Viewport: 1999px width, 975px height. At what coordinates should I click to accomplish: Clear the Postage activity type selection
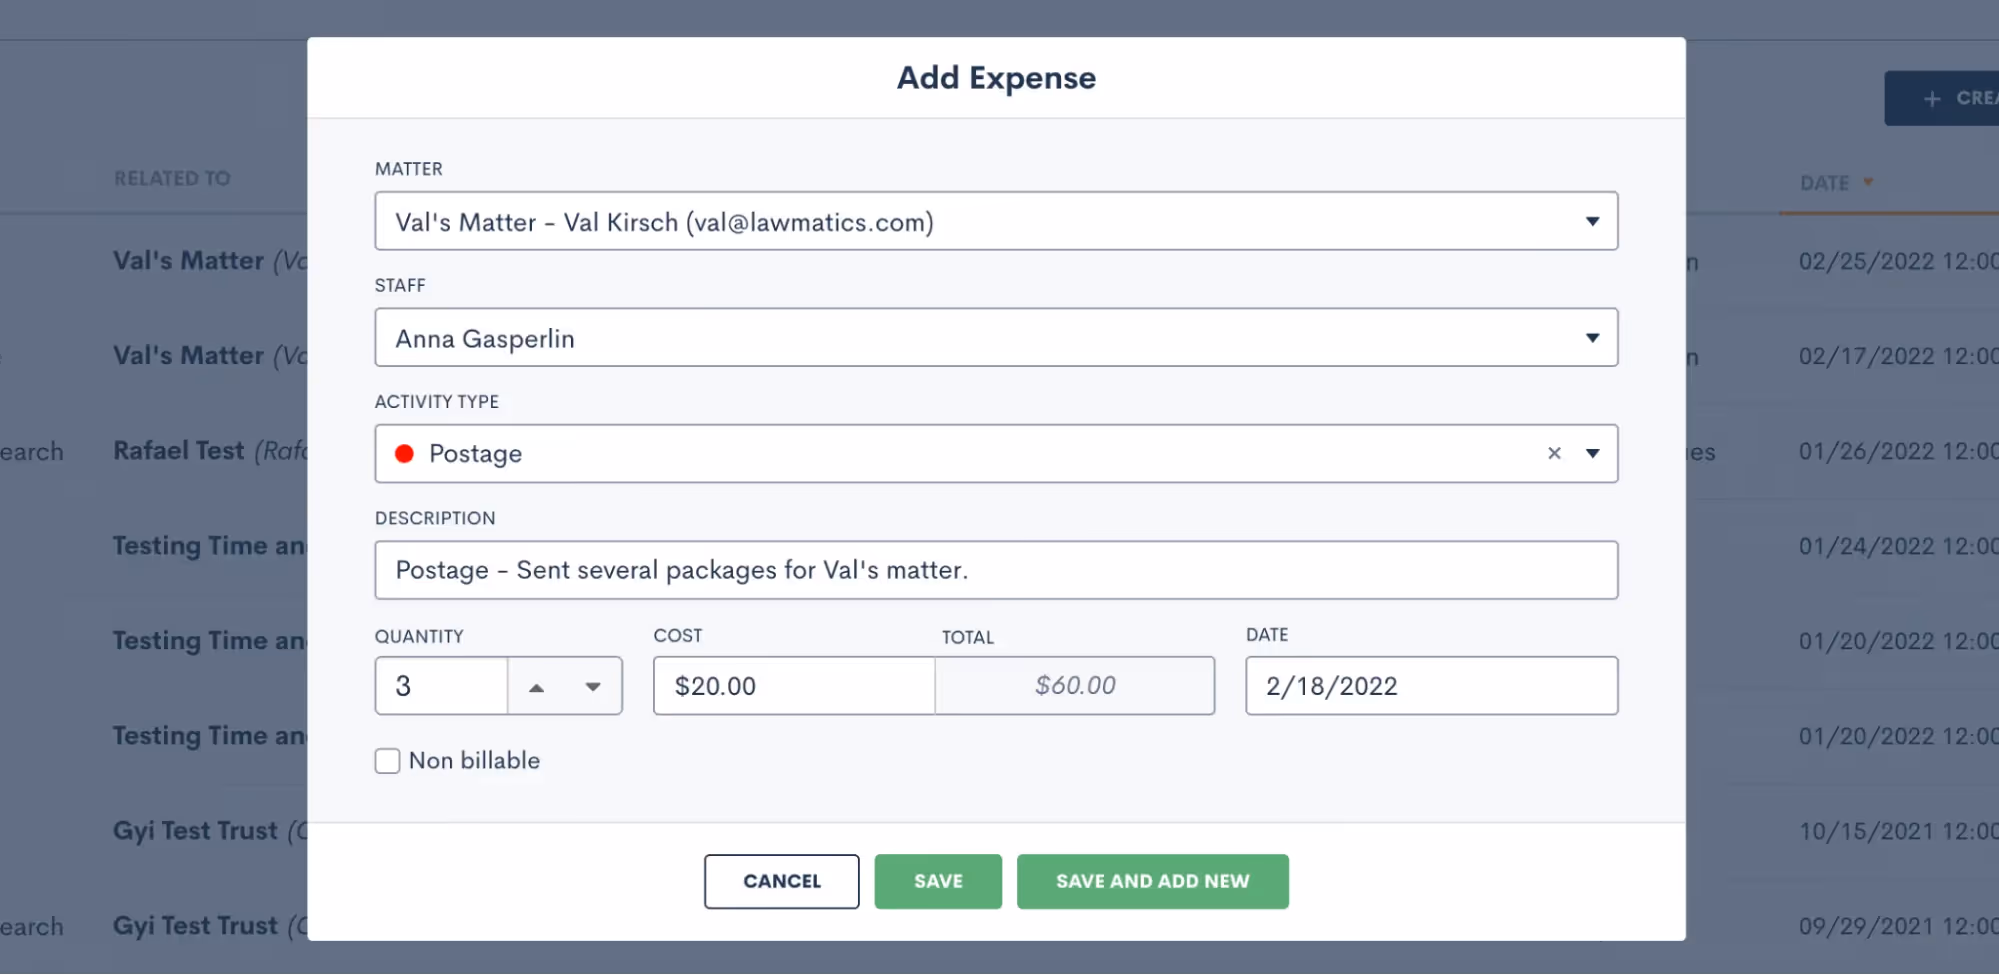tap(1554, 453)
